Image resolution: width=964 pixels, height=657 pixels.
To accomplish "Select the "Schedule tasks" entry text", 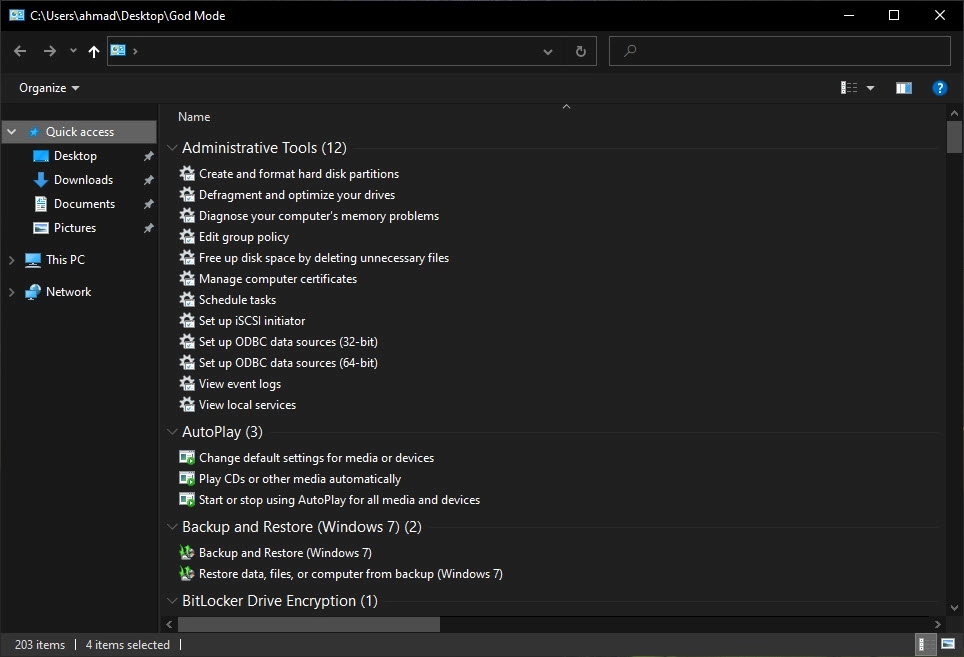I will click(237, 299).
